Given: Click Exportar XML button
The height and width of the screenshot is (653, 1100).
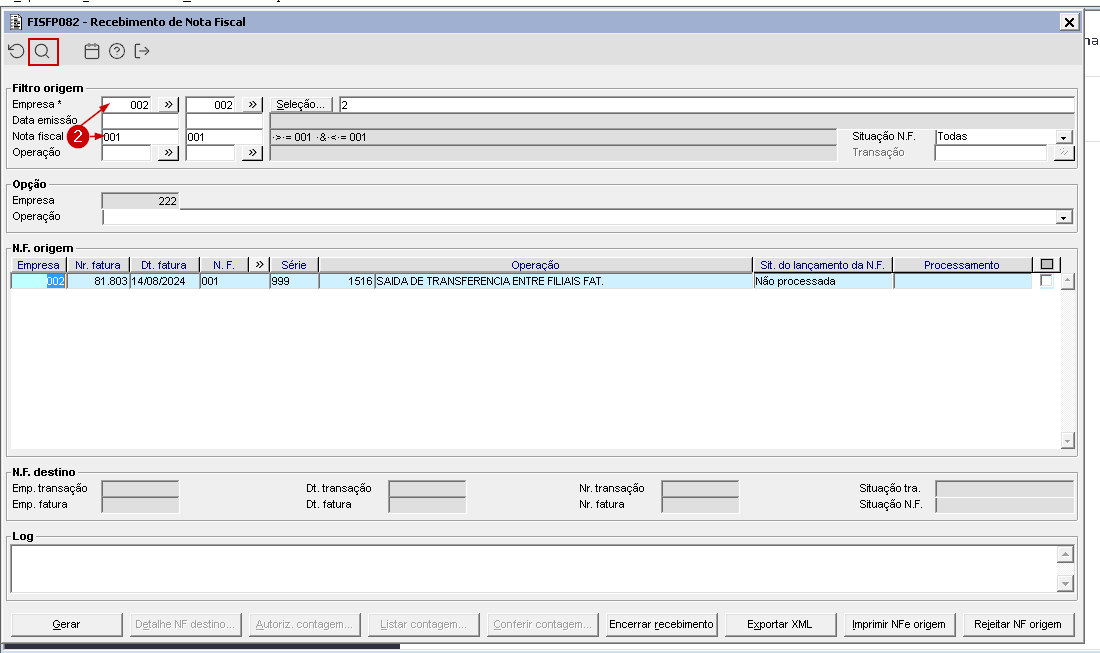Looking at the screenshot, I should tap(780, 624).
